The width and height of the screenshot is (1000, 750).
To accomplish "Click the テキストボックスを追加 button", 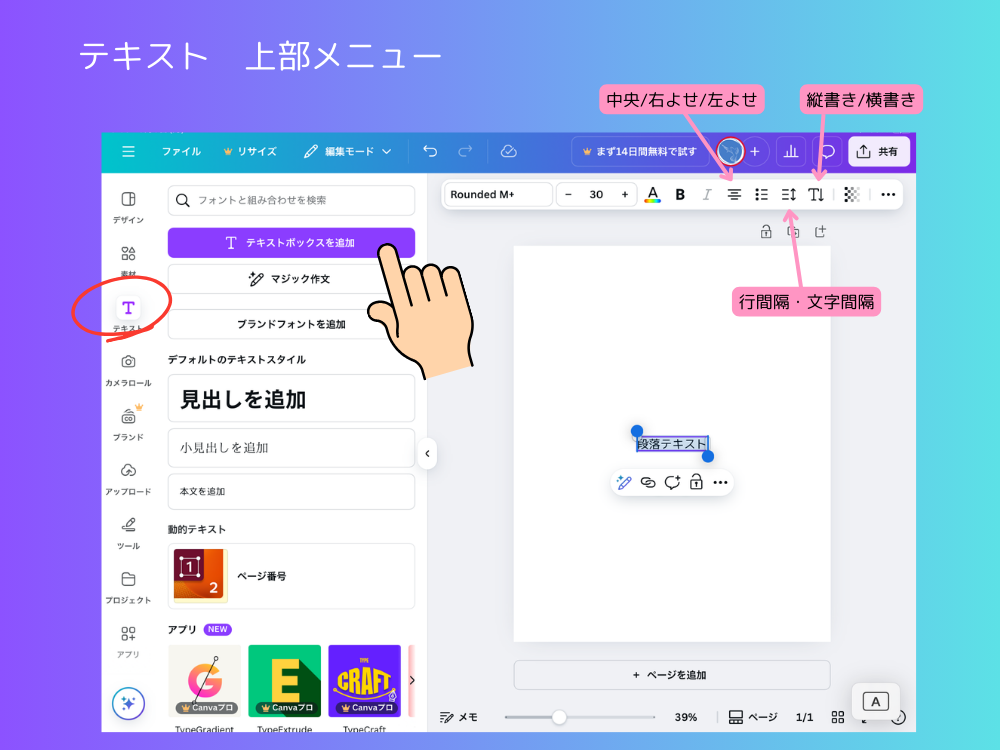I will 290,242.
